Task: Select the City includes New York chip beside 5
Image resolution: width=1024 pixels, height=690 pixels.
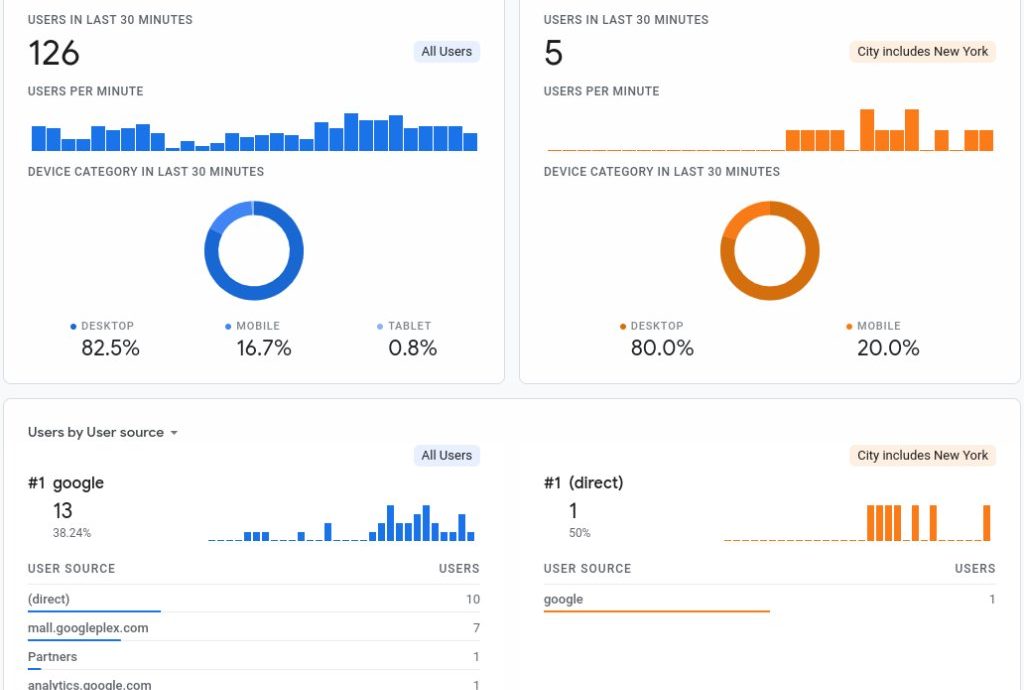Action: click(922, 52)
